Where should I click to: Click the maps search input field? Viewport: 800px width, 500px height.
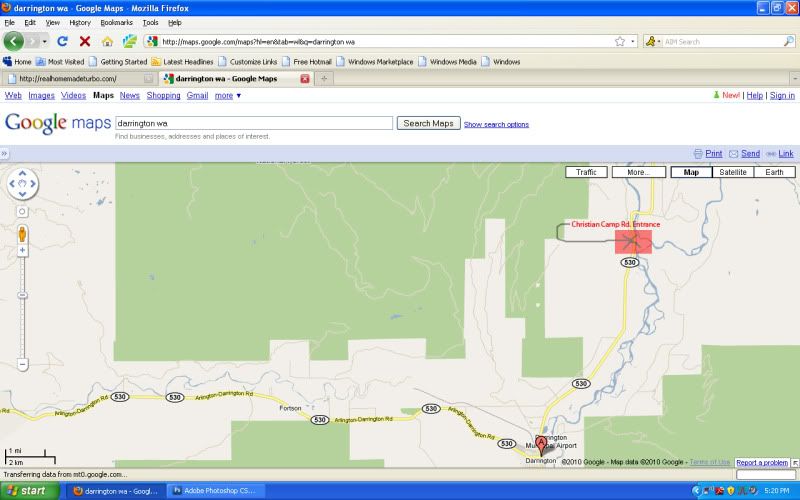point(254,123)
